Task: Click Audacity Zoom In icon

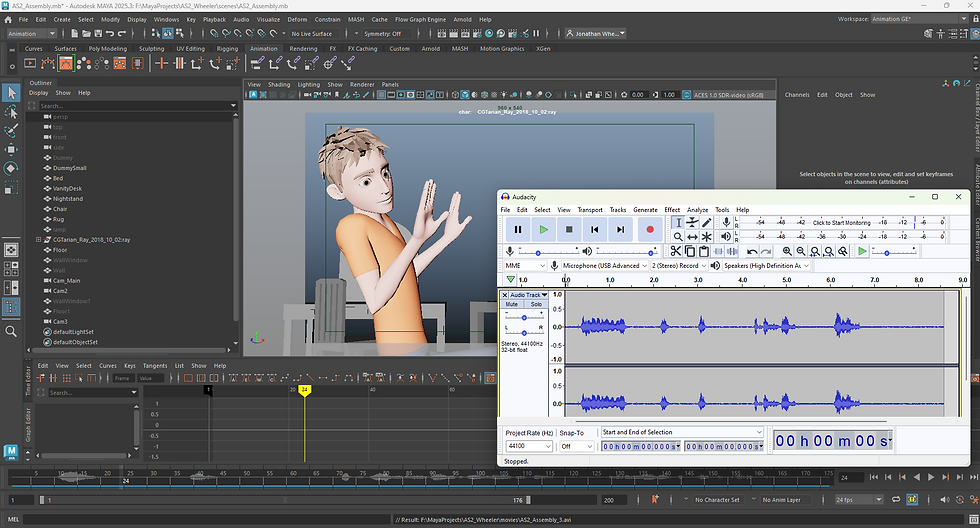Action: [787, 251]
